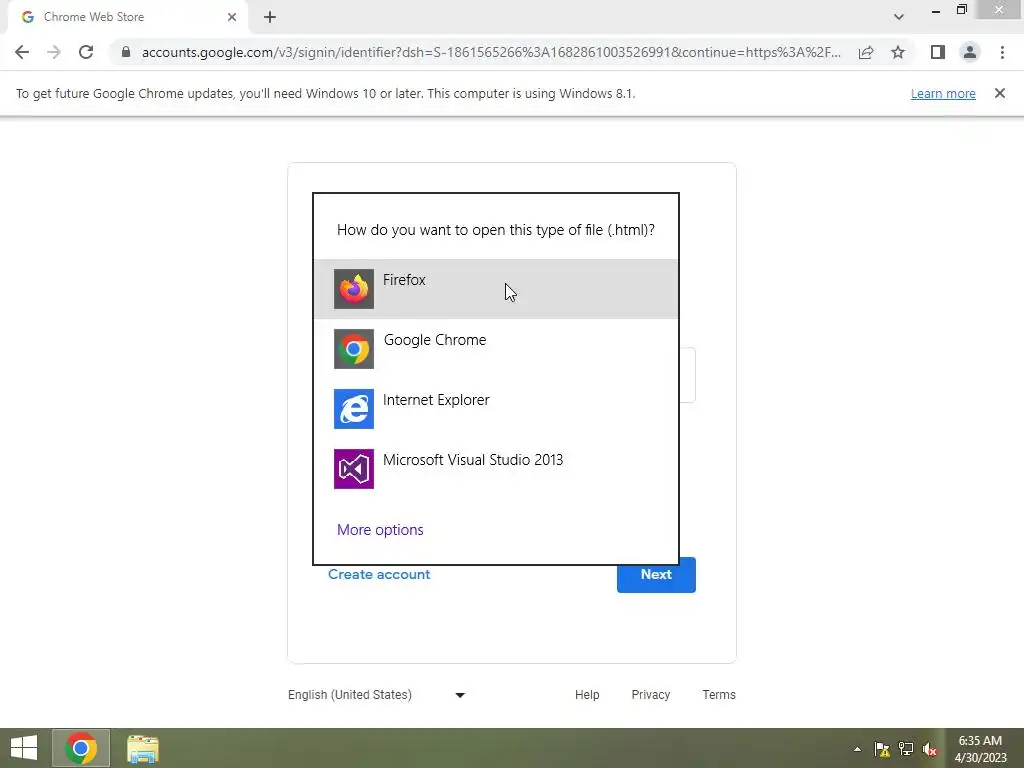Screen dimensions: 1024x768
Task: Select Google Chrome icon in open-with list
Action: (354, 349)
